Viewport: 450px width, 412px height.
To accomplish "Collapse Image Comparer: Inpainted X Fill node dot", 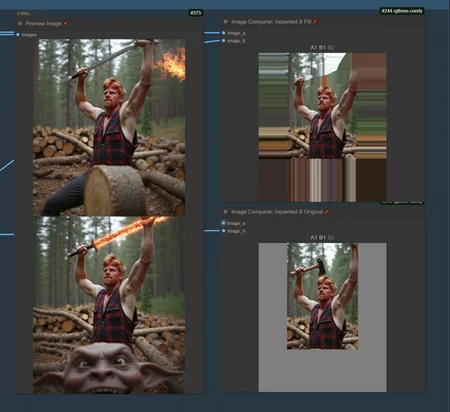I will click(225, 21).
